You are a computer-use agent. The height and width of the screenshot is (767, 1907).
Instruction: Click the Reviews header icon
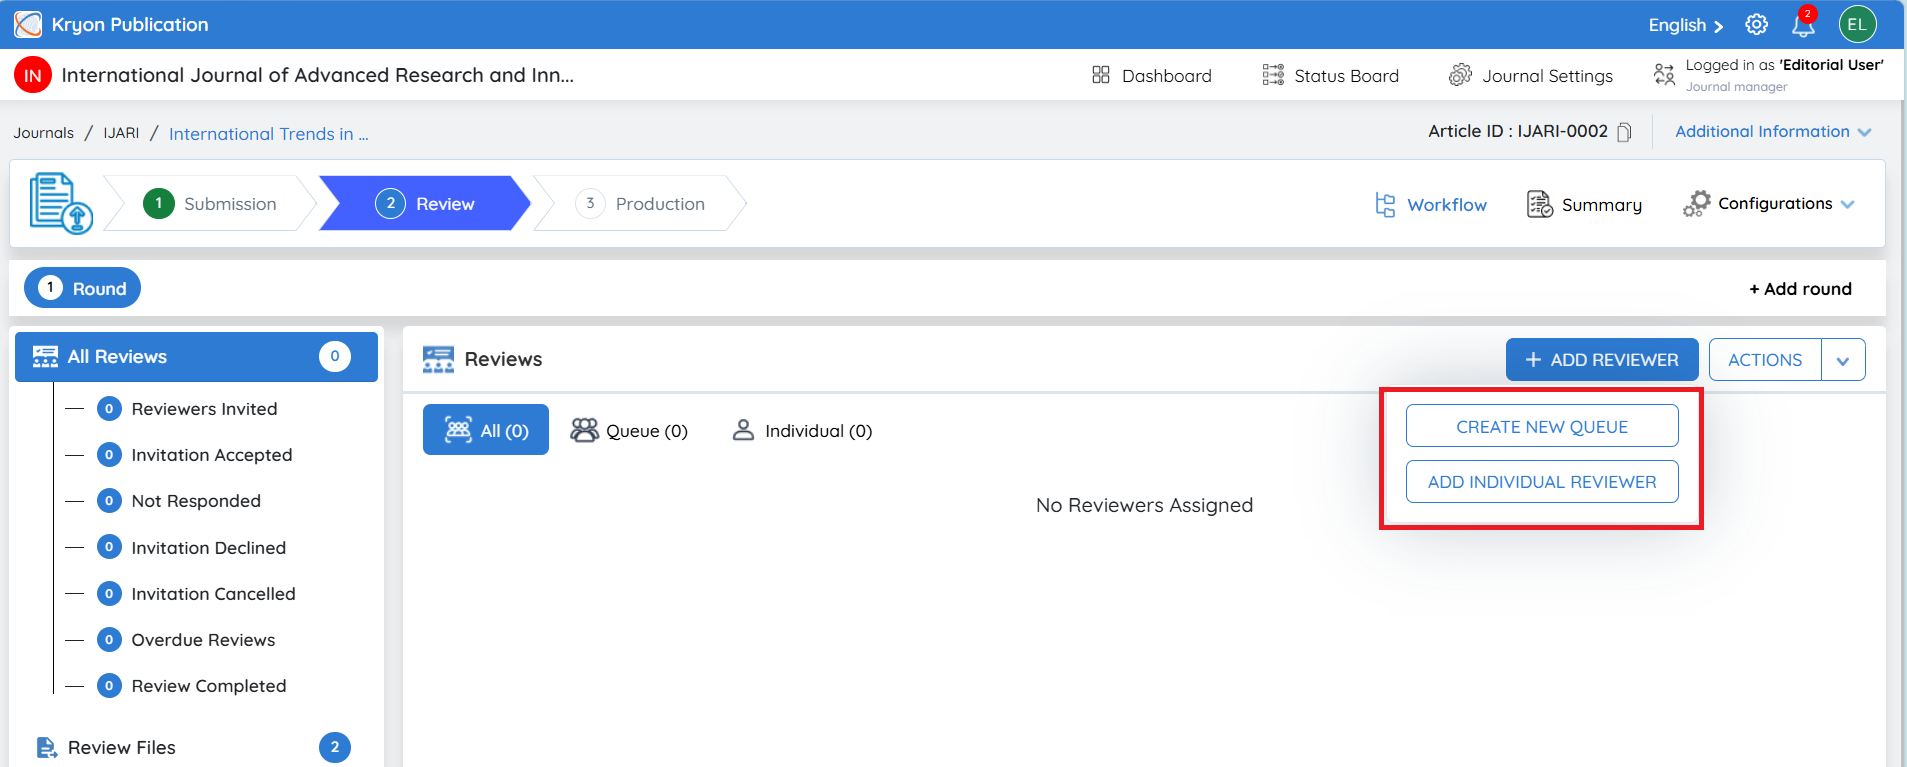pyautogui.click(x=438, y=360)
